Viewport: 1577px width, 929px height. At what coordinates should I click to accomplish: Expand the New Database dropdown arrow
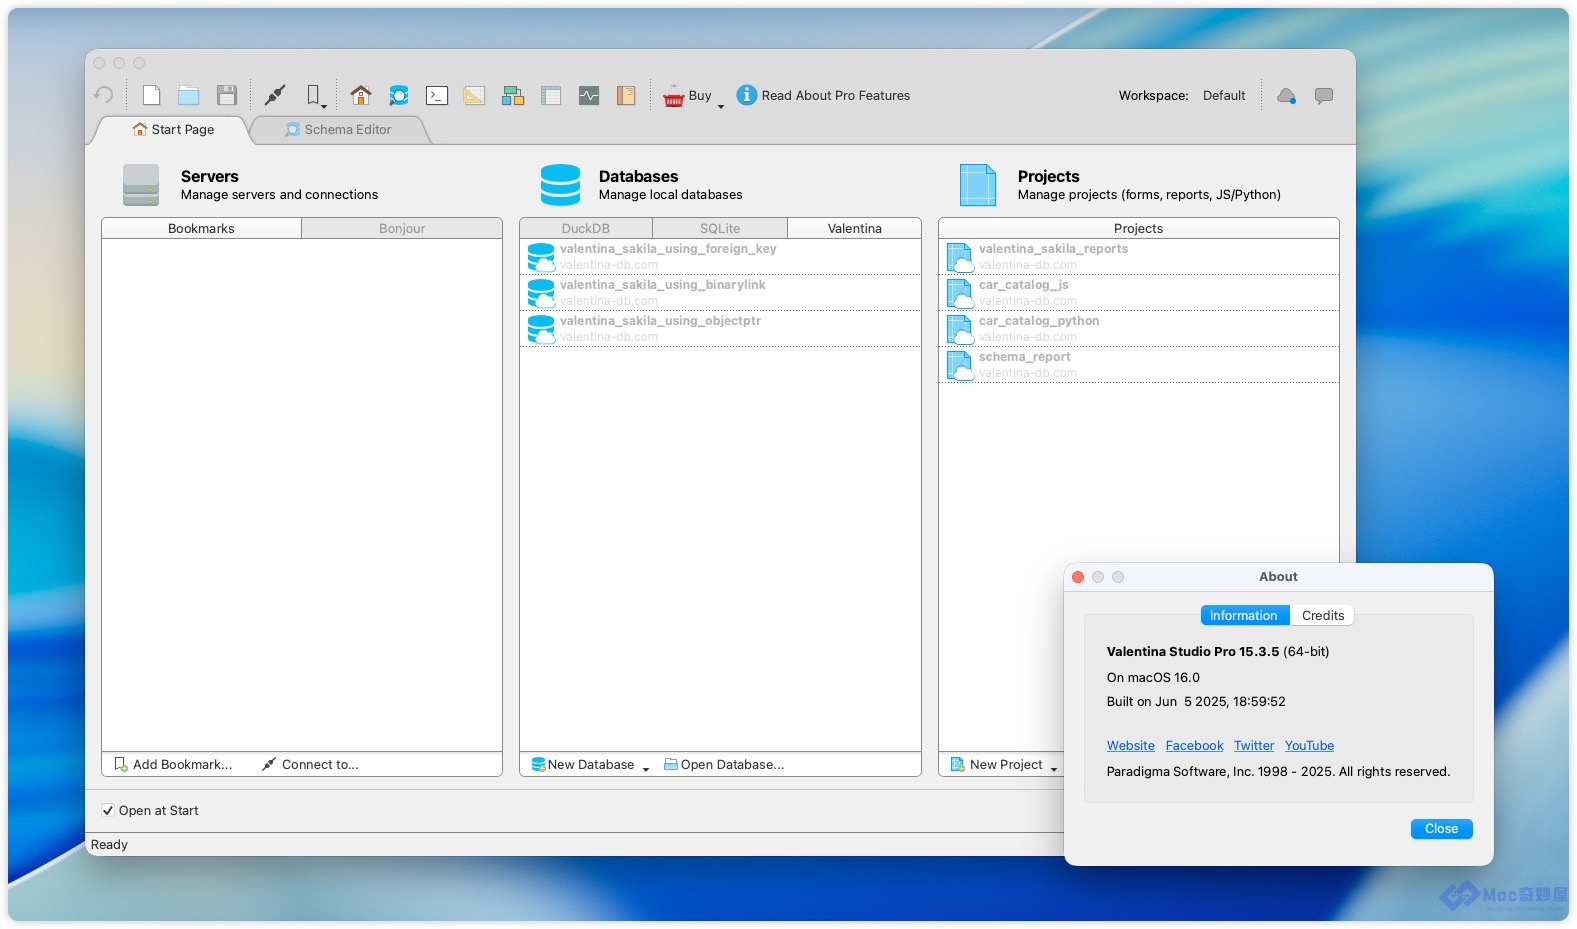(x=646, y=769)
